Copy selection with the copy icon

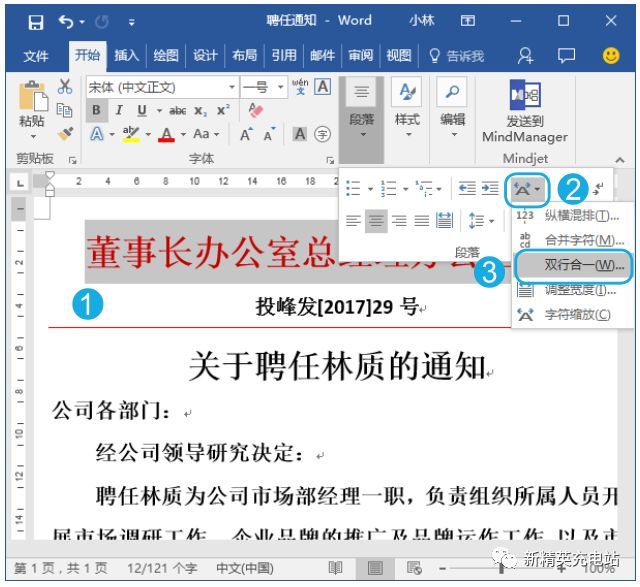point(64,110)
